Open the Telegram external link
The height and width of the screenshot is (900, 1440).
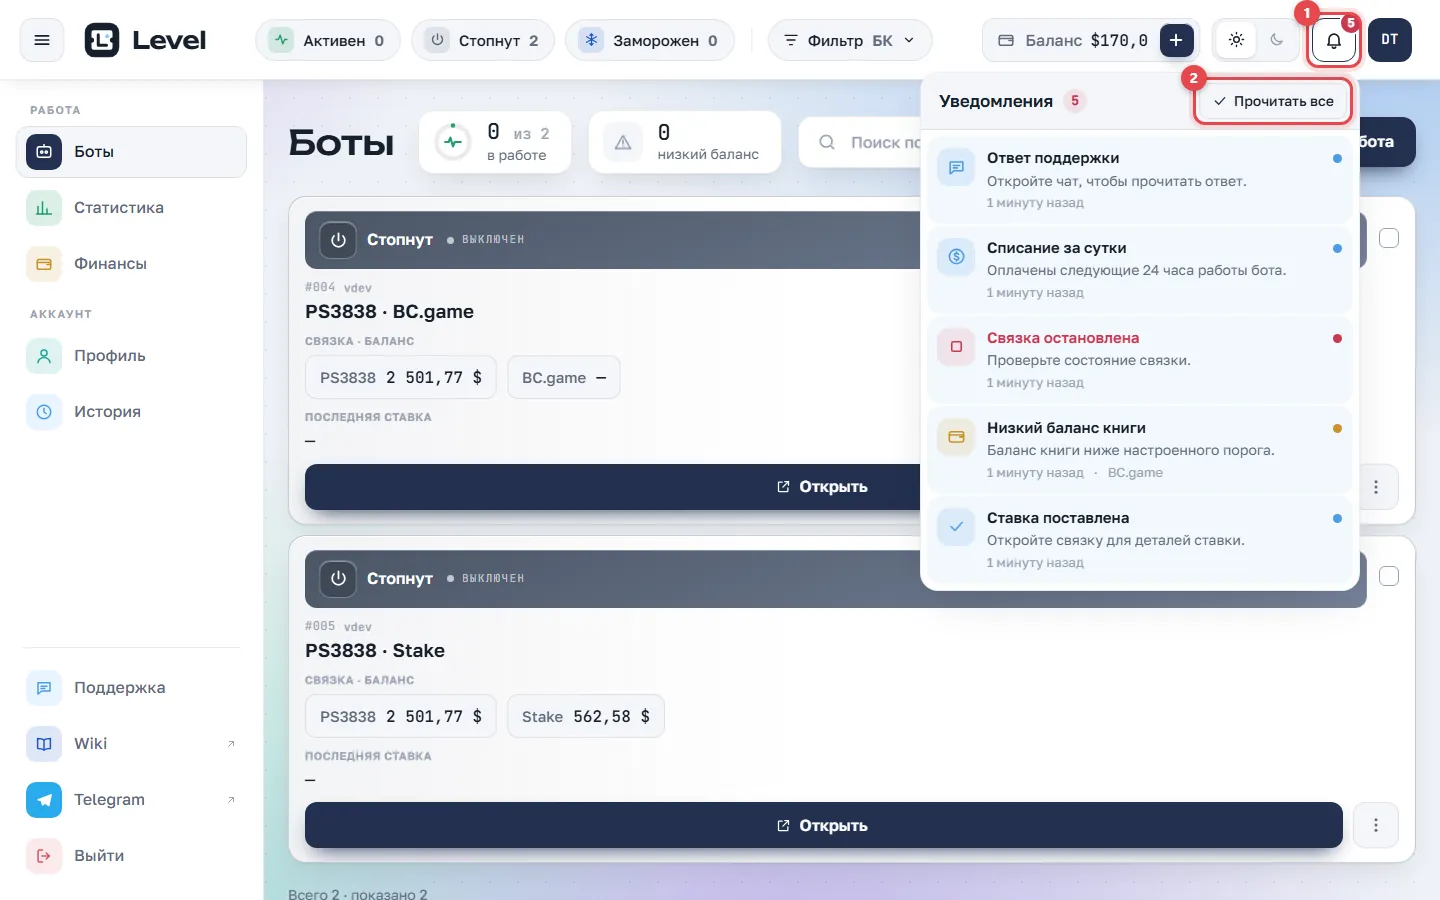(x=132, y=800)
